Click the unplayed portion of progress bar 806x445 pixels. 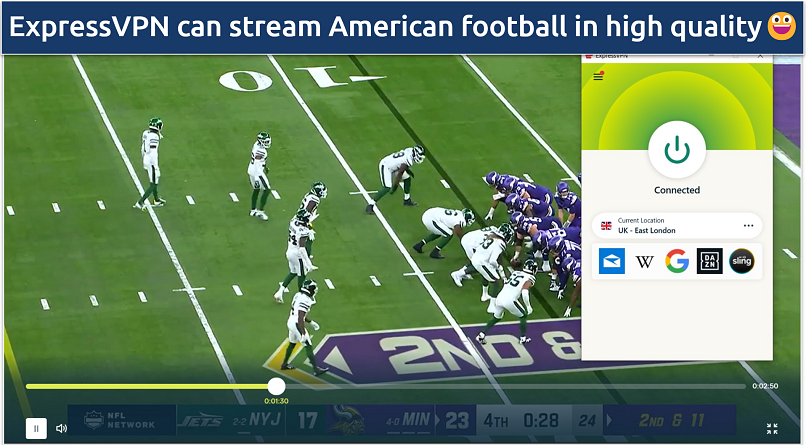point(516,386)
